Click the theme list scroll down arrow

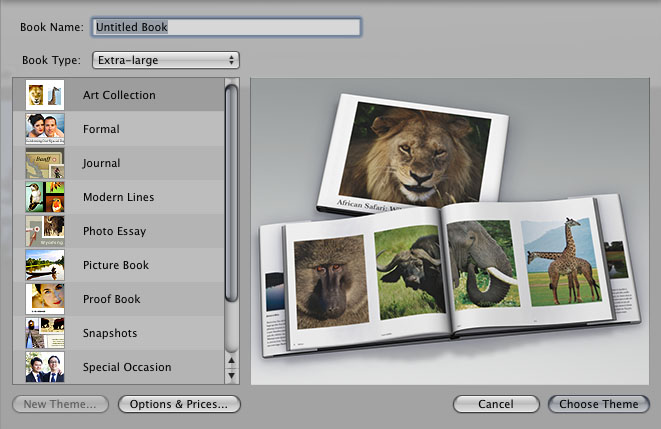pos(231,375)
